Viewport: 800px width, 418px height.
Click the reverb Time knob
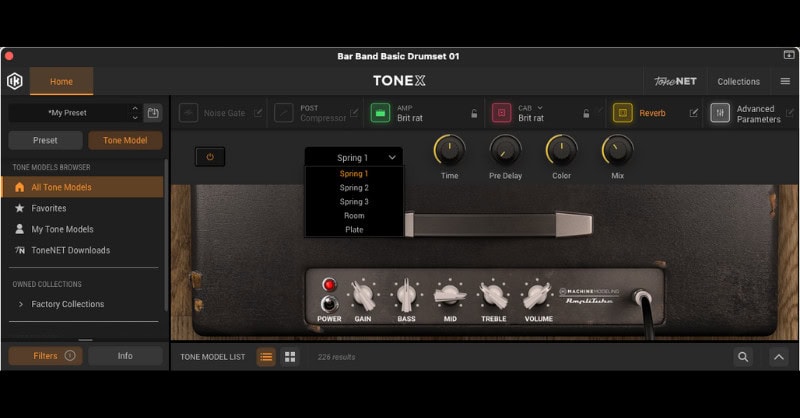tap(449, 151)
